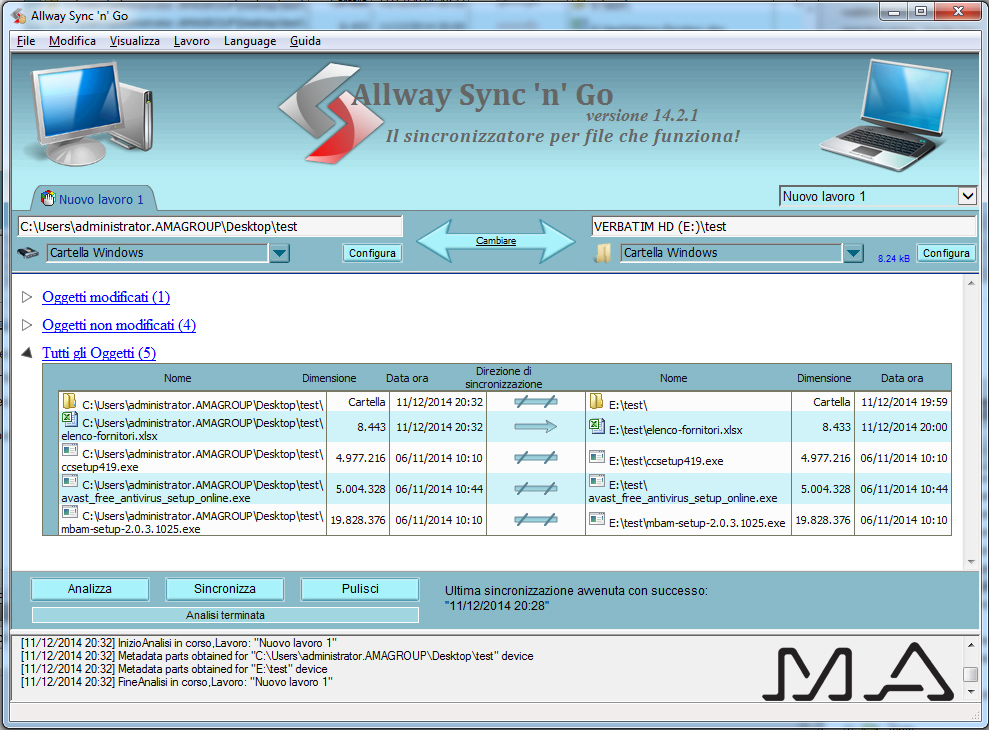The height and width of the screenshot is (730, 989).
Task: Click no-sync direction icon in test folder row
Action: click(535, 401)
